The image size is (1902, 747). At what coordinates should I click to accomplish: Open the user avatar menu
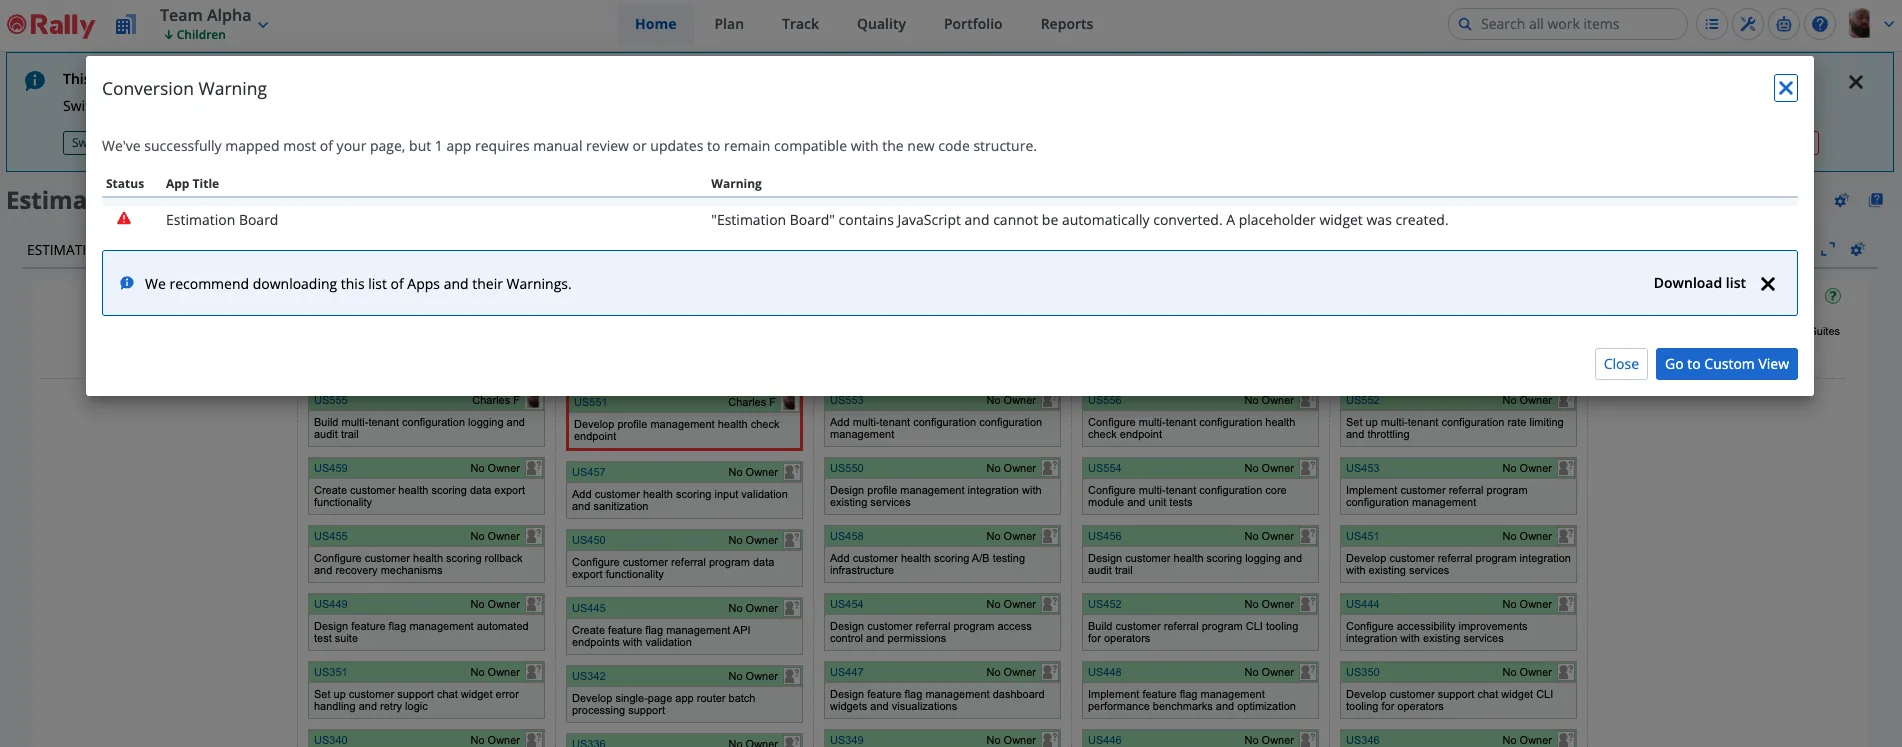click(1860, 24)
